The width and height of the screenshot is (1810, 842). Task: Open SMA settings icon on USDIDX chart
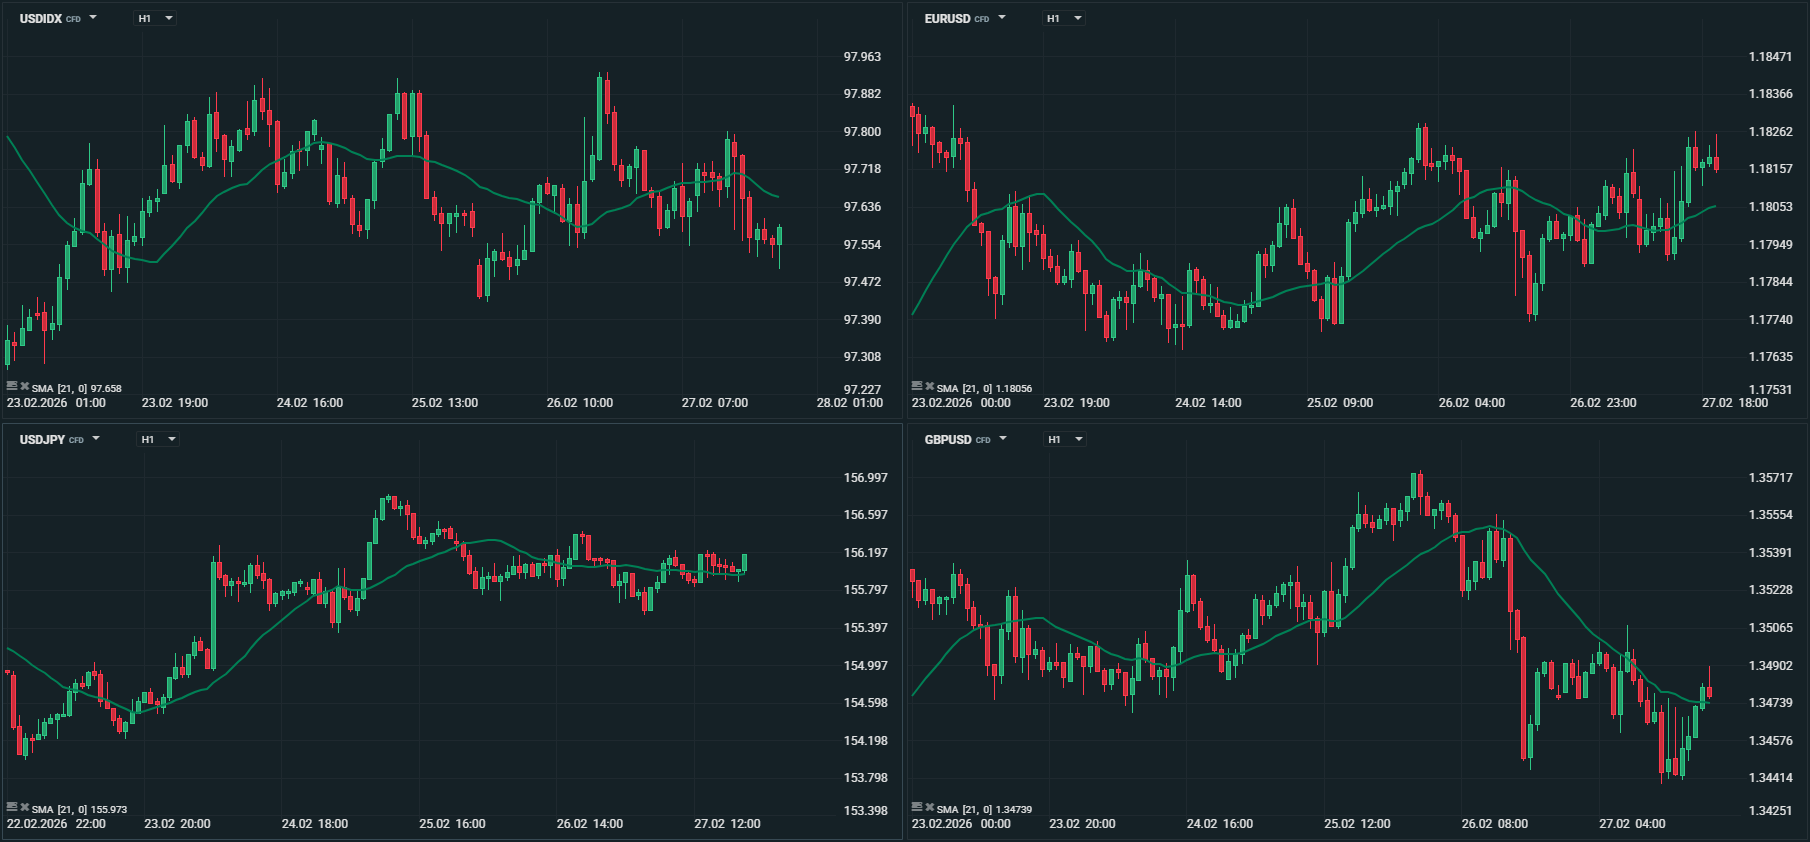click(12, 386)
